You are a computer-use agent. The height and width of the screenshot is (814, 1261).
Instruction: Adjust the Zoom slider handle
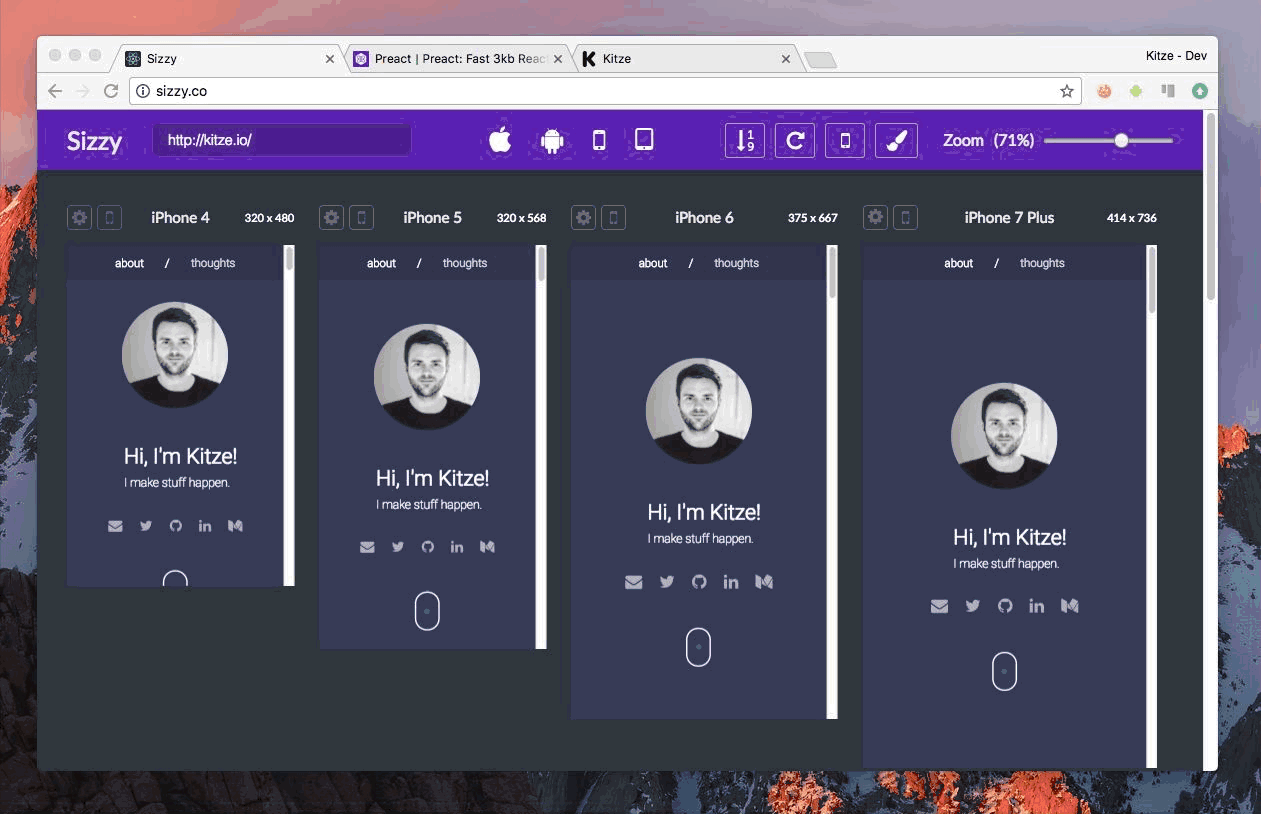[x=1121, y=140]
